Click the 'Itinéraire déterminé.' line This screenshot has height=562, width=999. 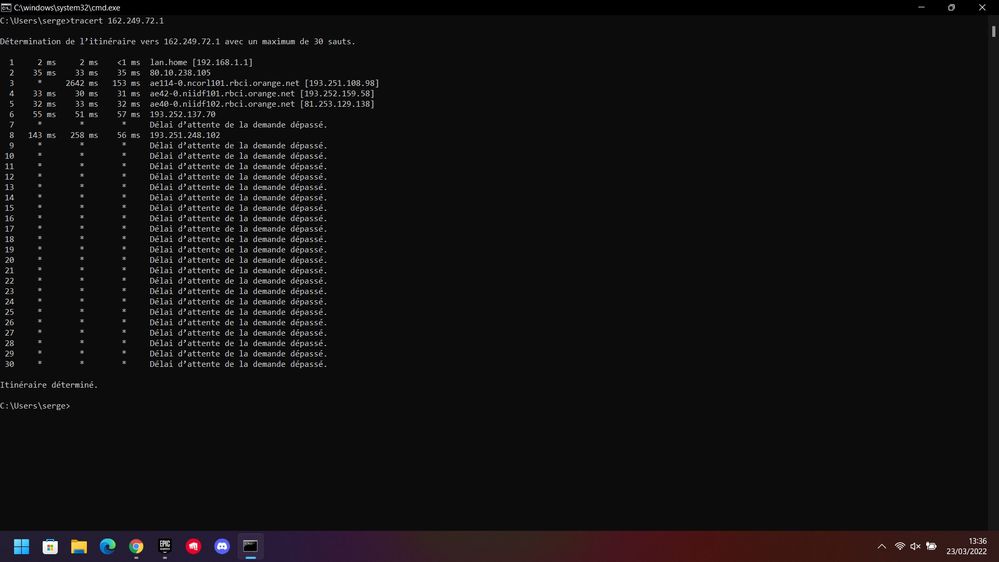(x=49, y=385)
